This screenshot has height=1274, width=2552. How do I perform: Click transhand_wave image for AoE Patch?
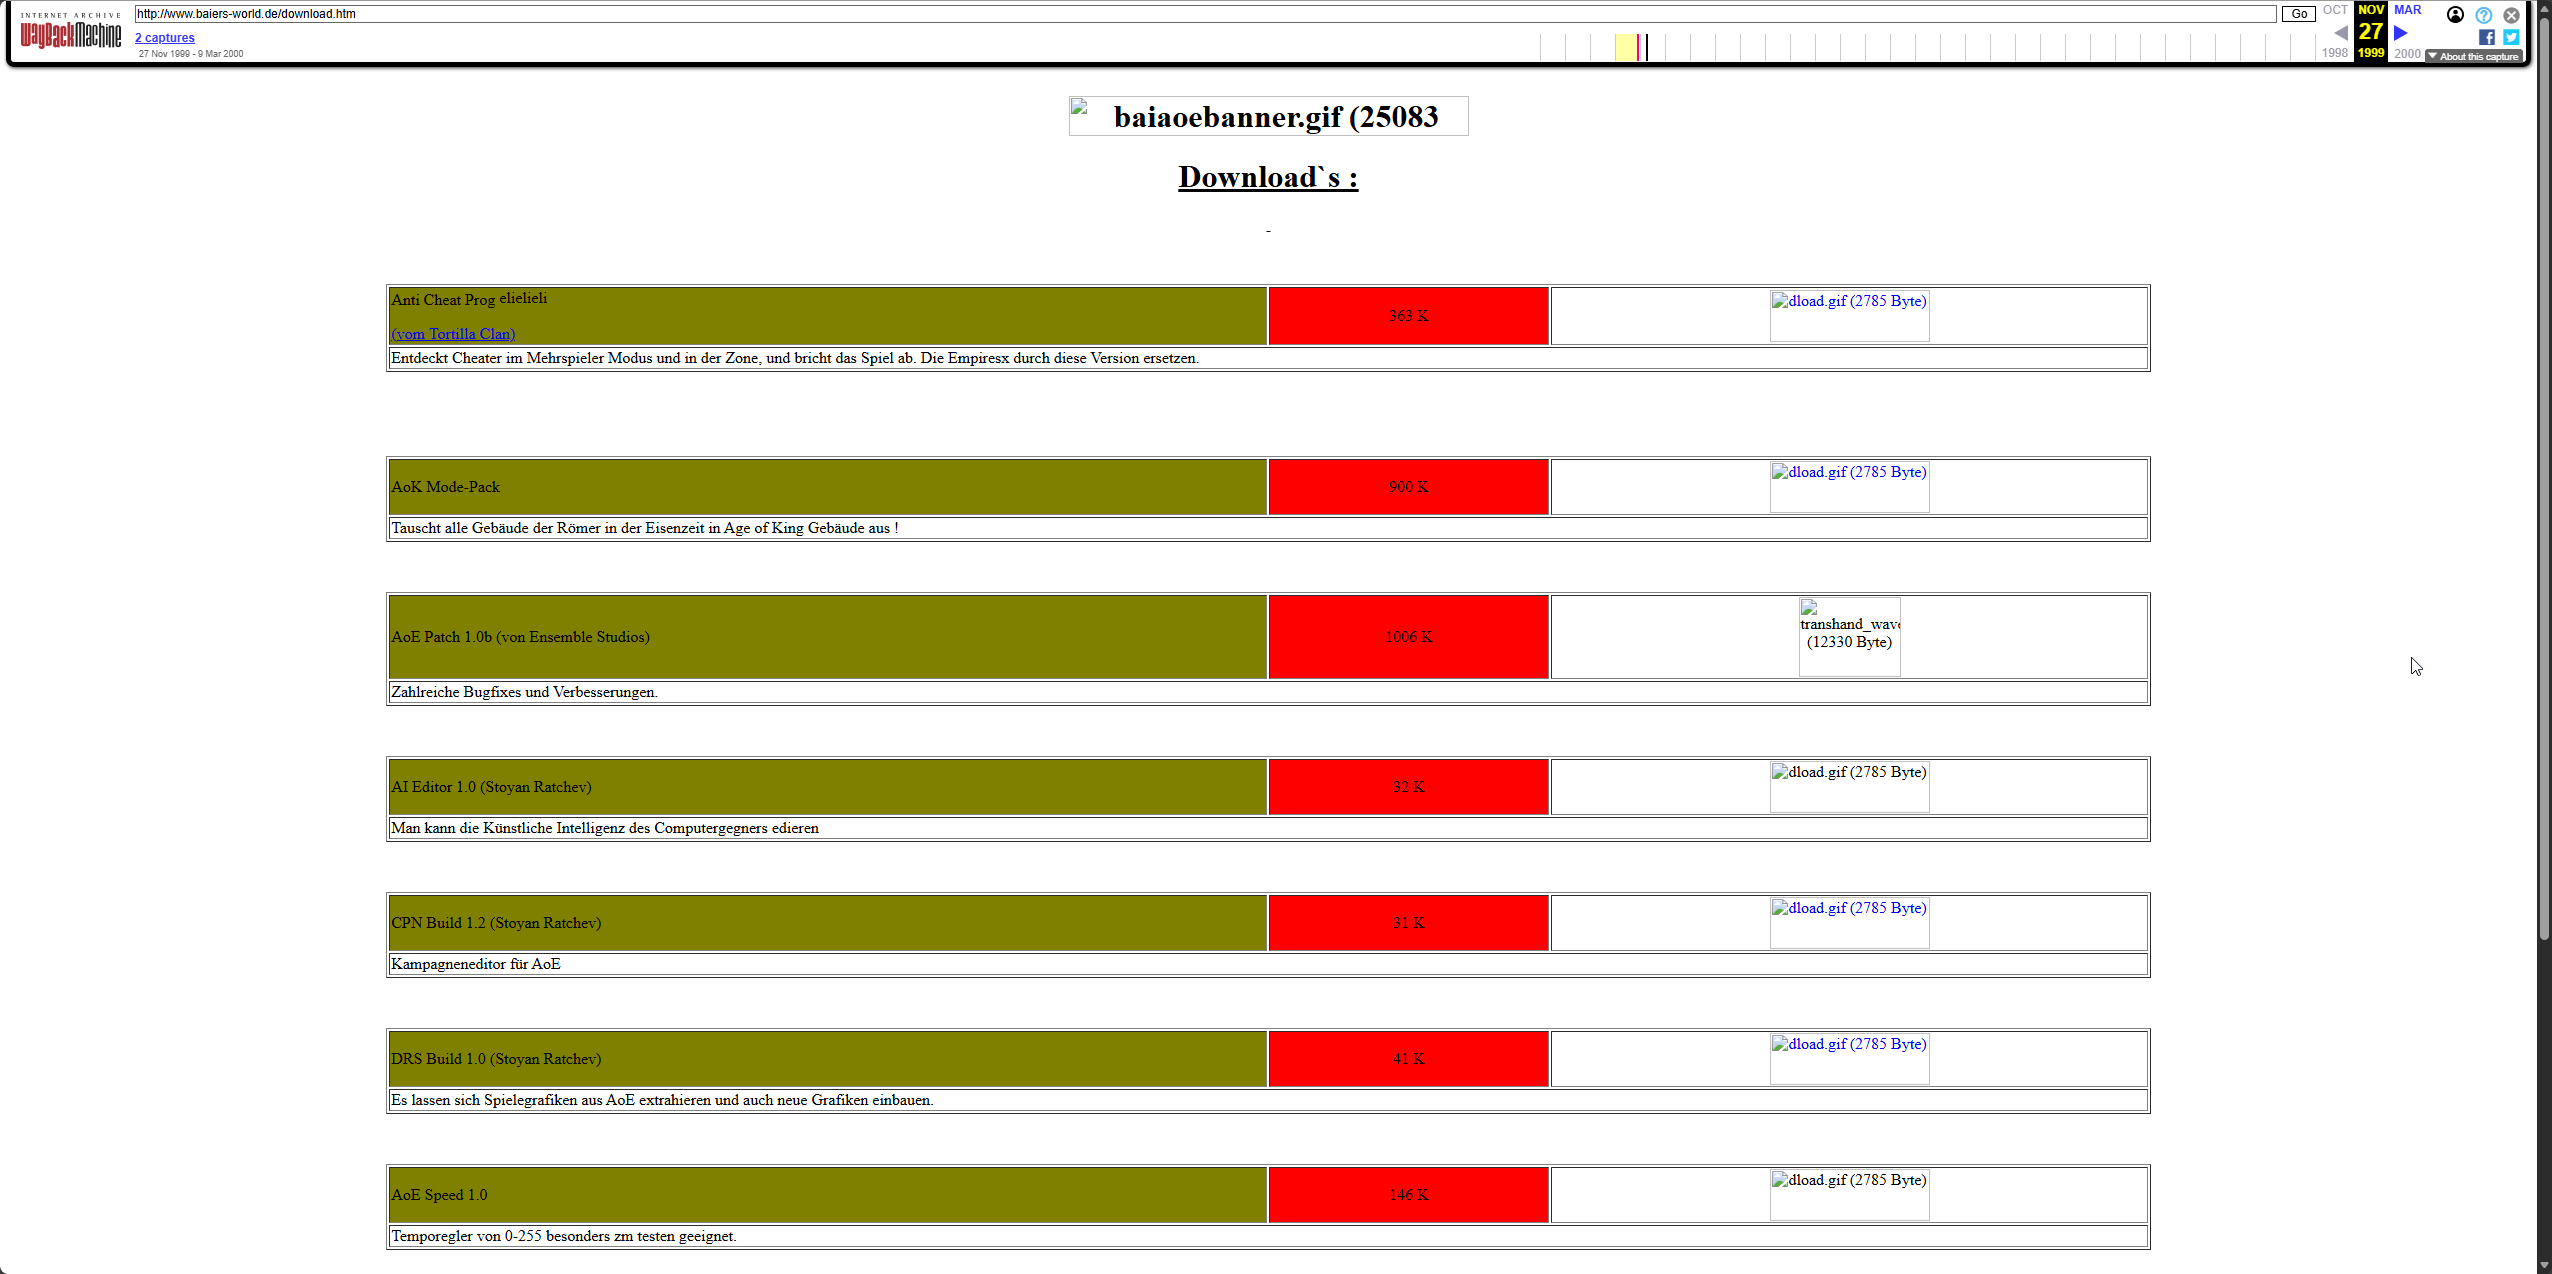pyautogui.click(x=1849, y=636)
